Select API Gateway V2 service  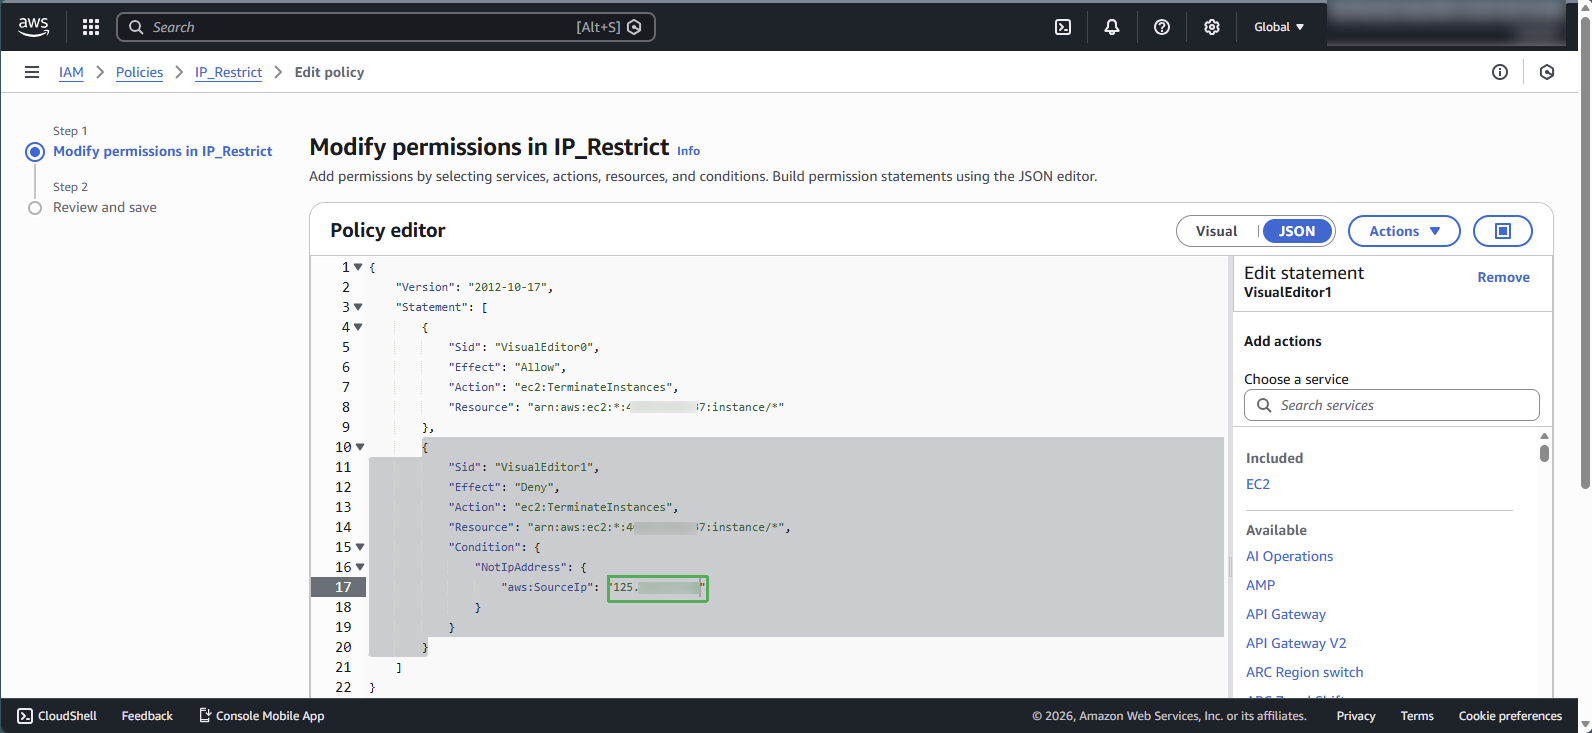tap(1296, 643)
